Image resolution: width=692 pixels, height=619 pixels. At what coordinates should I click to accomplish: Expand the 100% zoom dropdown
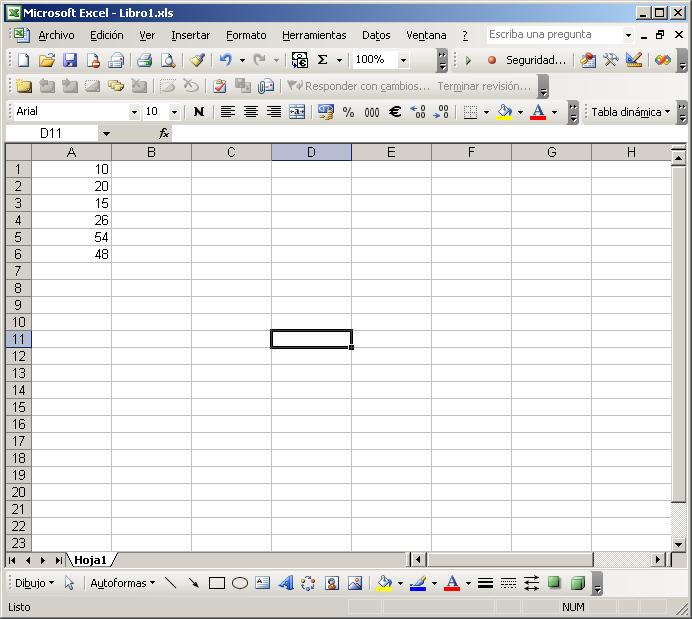[403, 60]
